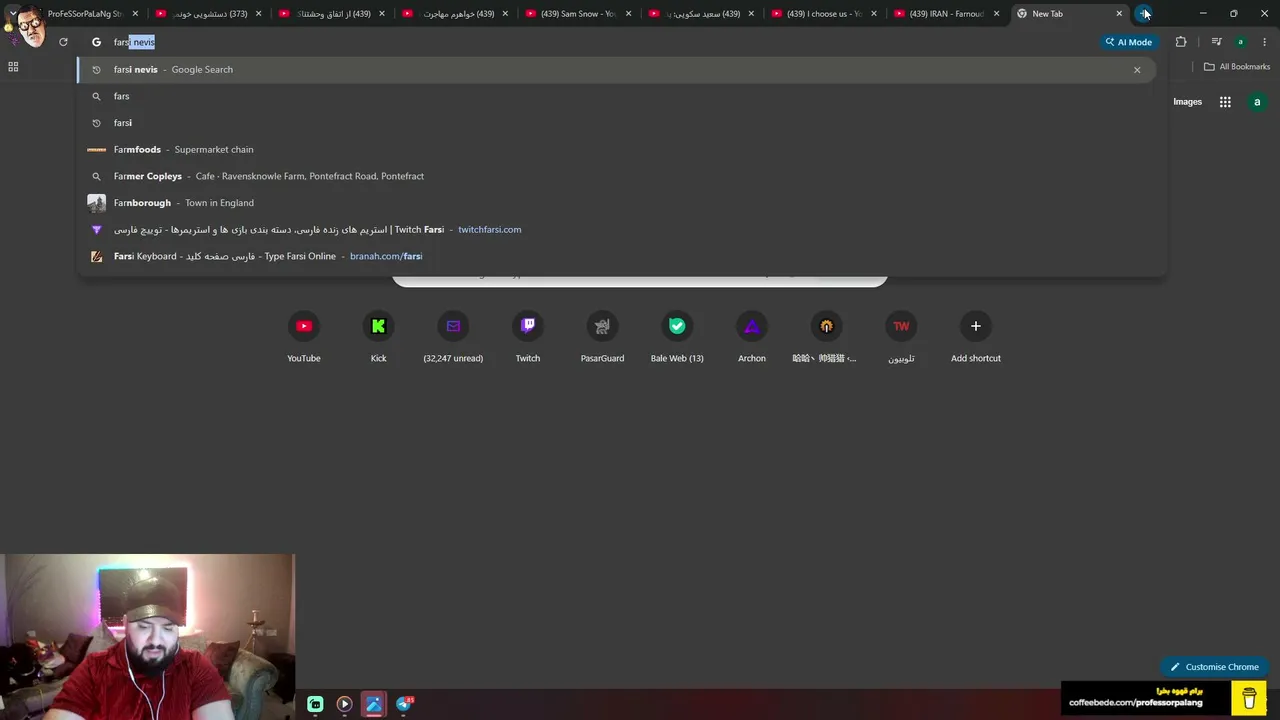Screen dimensions: 1280x720
Task: Open the Google account avatar on page
Action: (1257, 102)
